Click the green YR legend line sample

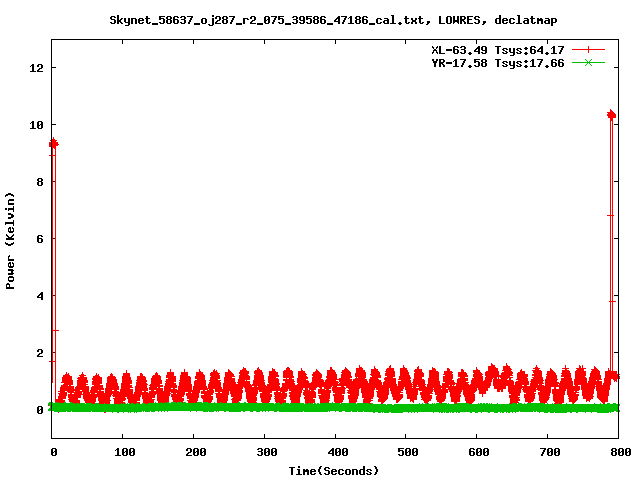(x=588, y=63)
